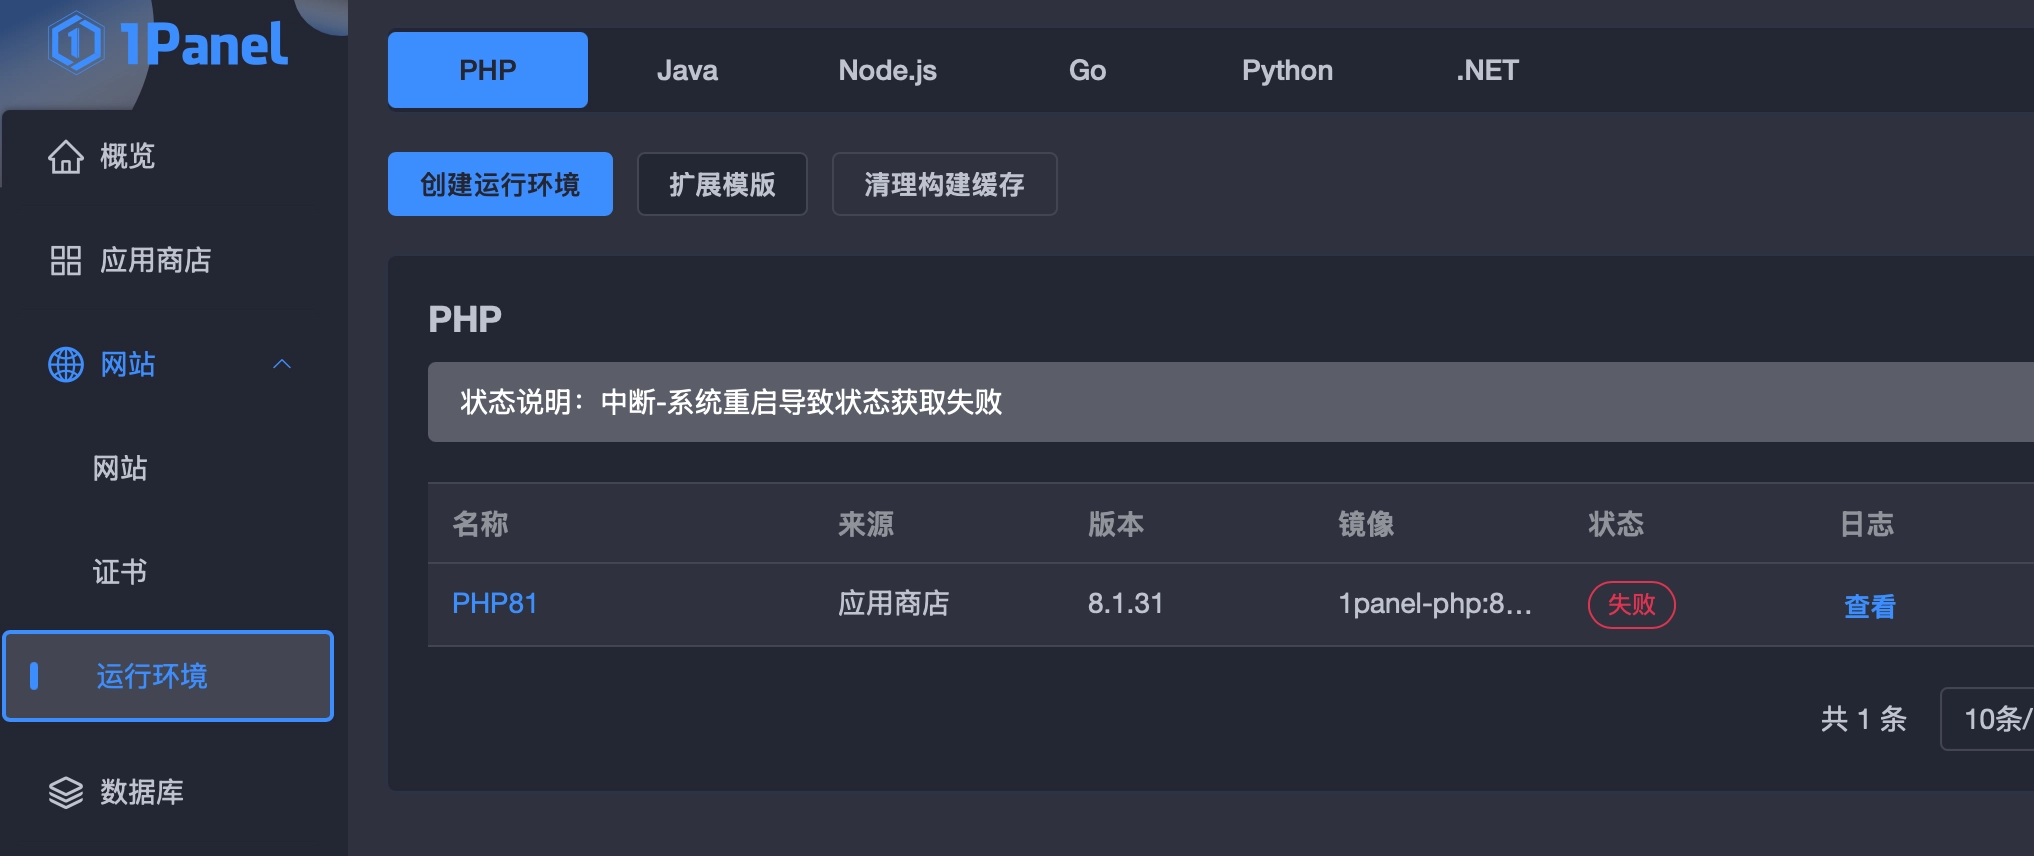Open 证书 in the sidebar
Viewport: 2034px width, 856px height.
(119, 572)
